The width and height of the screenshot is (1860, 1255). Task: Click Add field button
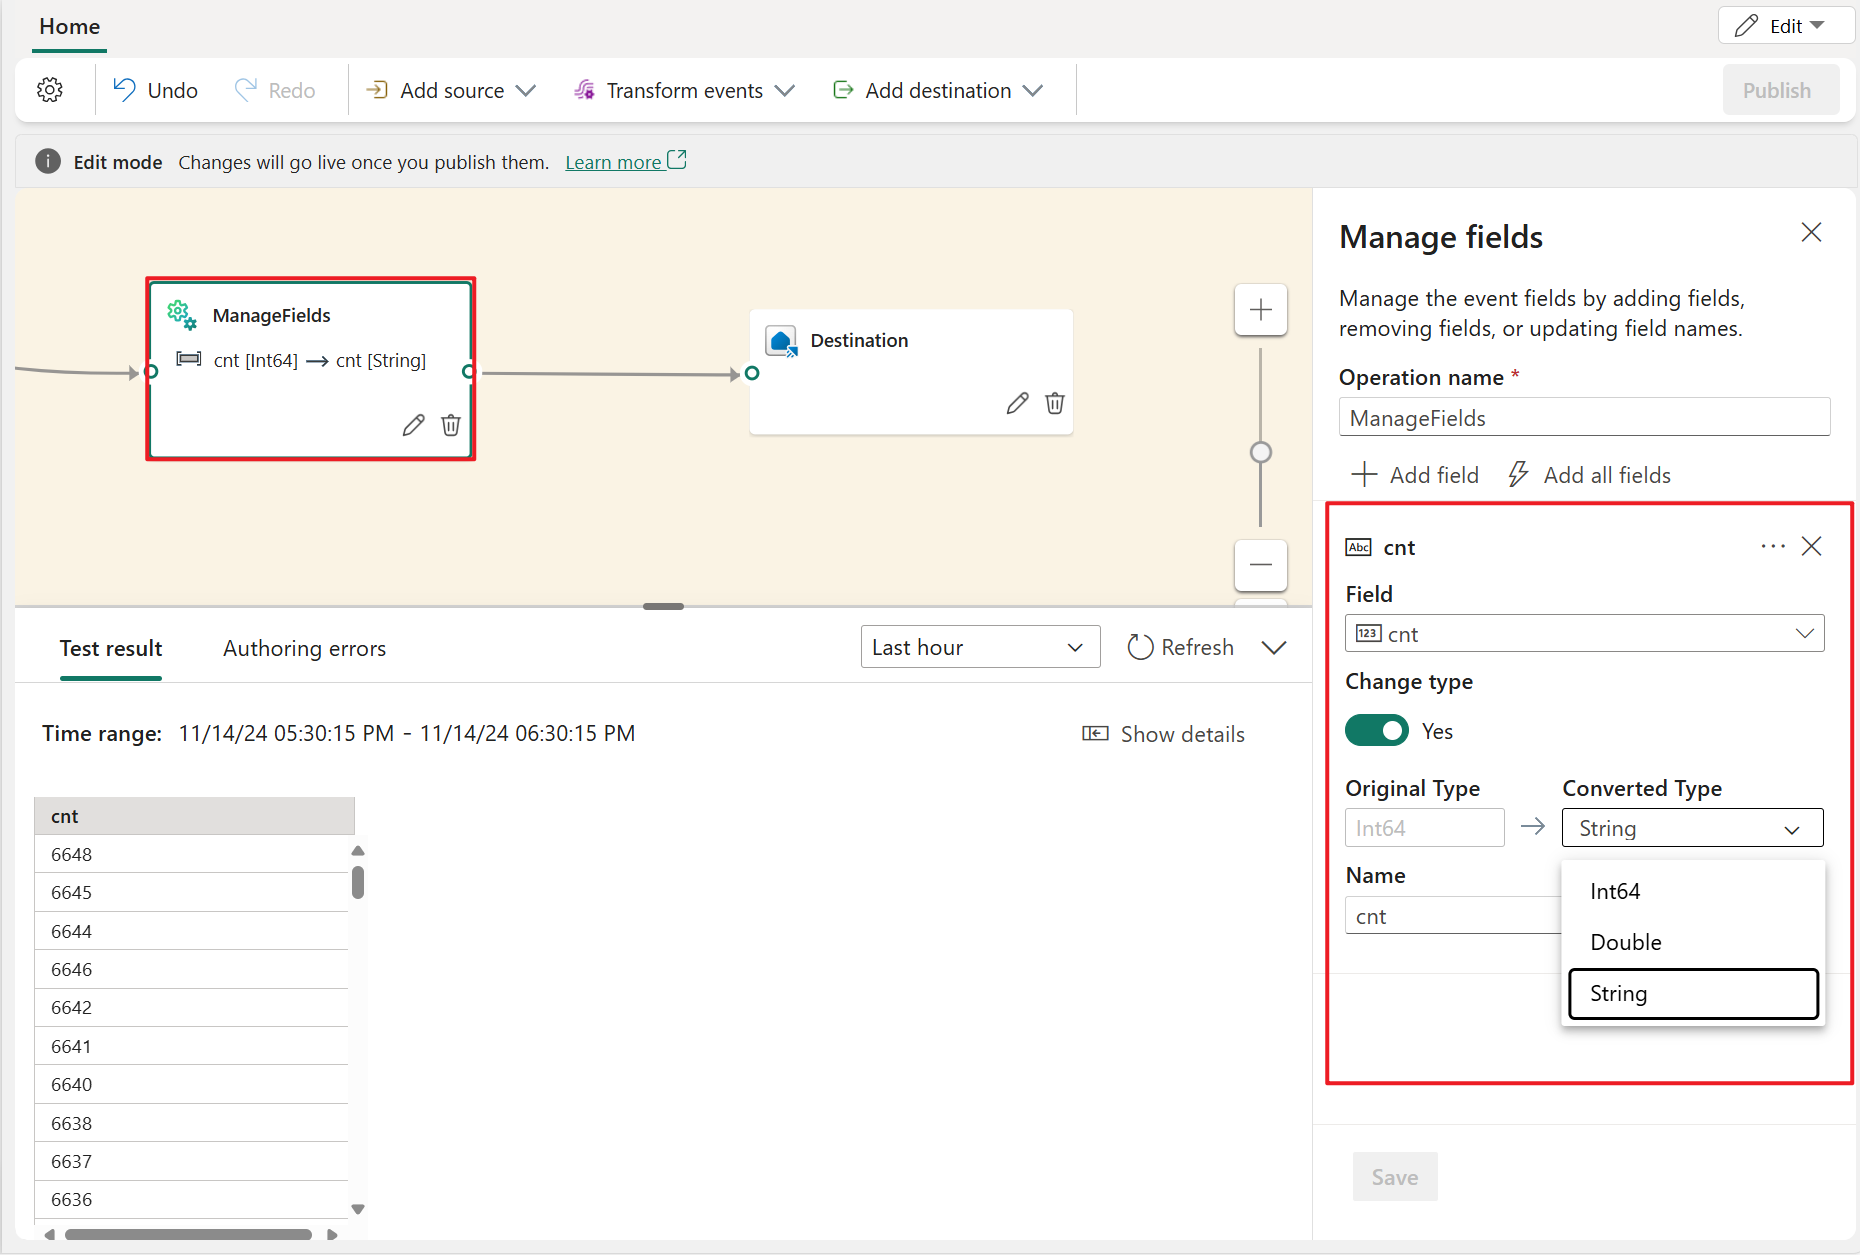click(1415, 475)
